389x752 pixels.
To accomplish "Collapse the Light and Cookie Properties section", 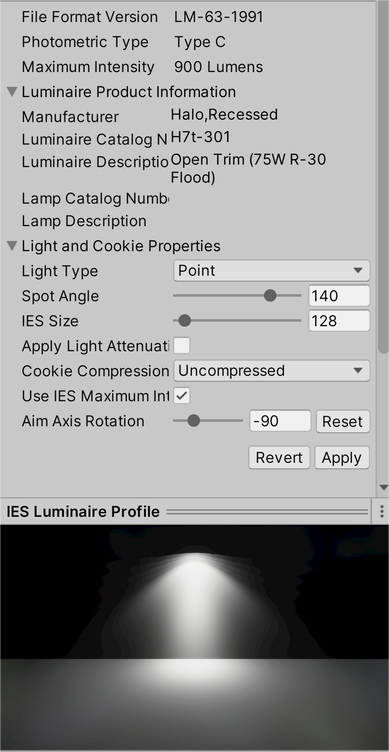I will coord(12,246).
